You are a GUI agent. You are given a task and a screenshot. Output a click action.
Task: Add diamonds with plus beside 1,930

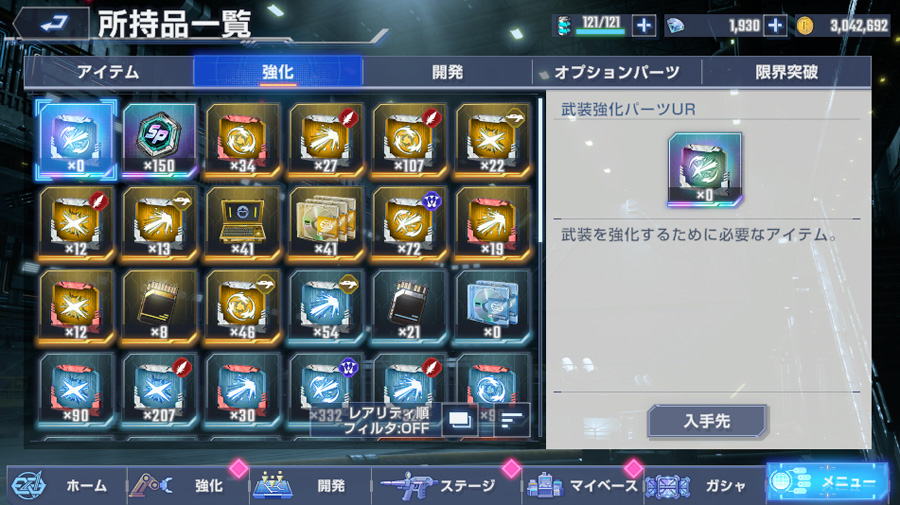(x=775, y=25)
